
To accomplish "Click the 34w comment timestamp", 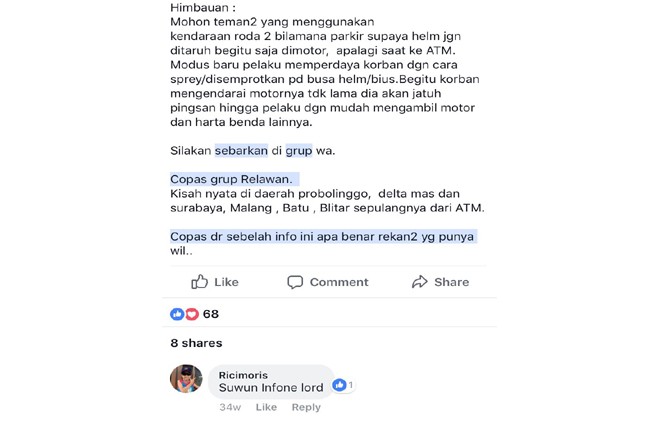I will click(x=230, y=407).
